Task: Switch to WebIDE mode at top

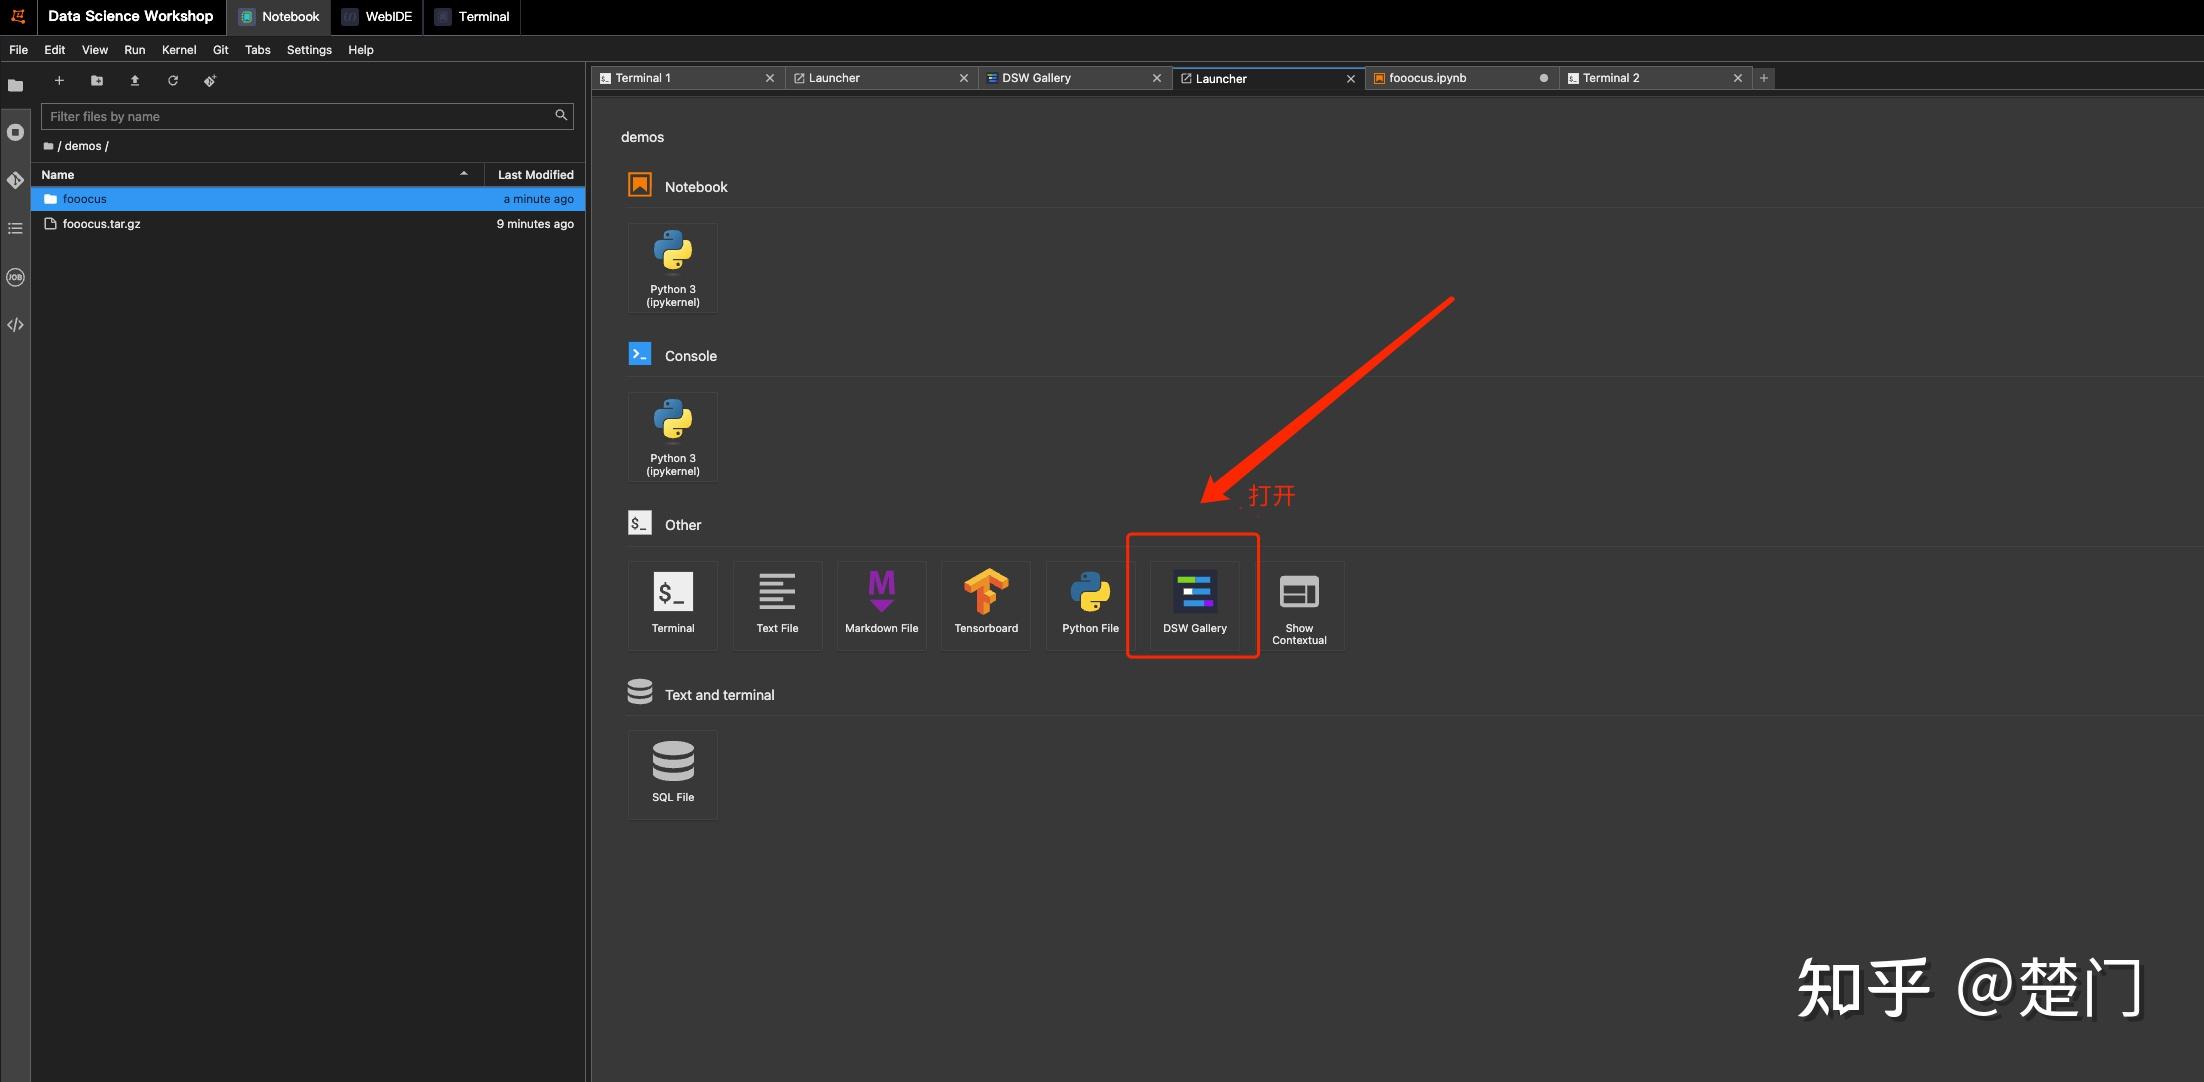Action: click(377, 17)
